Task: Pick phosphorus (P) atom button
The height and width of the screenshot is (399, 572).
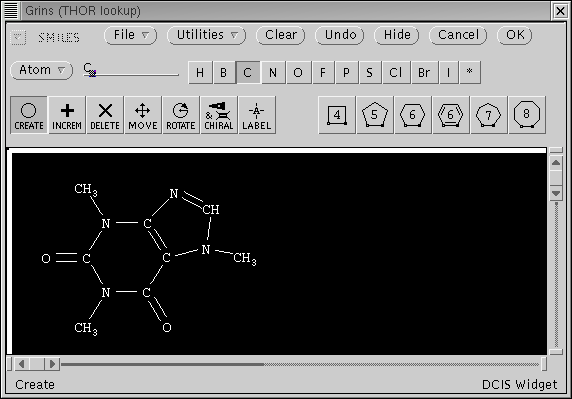Action: click(346, 73)
